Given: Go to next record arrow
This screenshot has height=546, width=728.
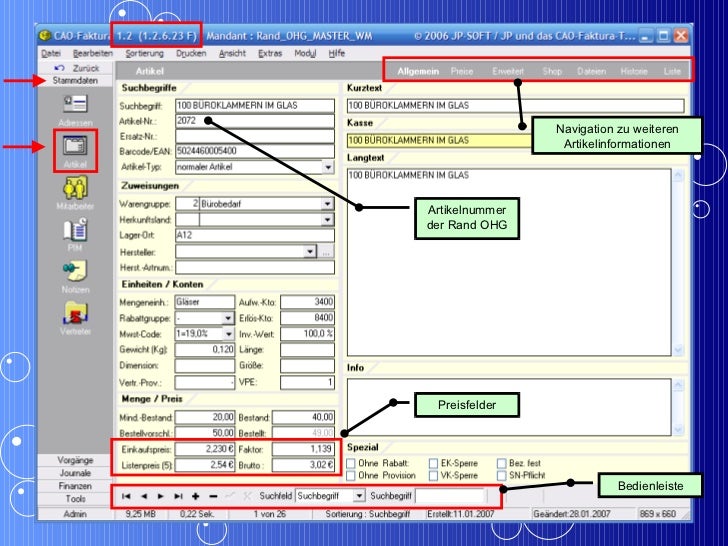Looking at the screenshot, I should coord(161,496).
